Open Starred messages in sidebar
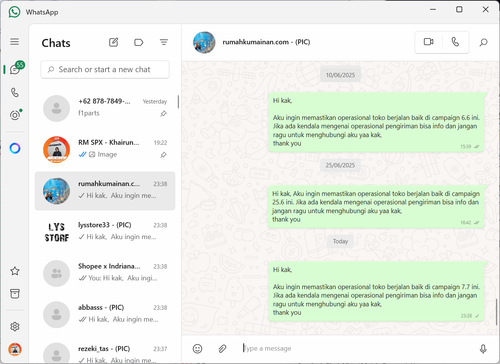500x364 pixels. click(15, 271)
